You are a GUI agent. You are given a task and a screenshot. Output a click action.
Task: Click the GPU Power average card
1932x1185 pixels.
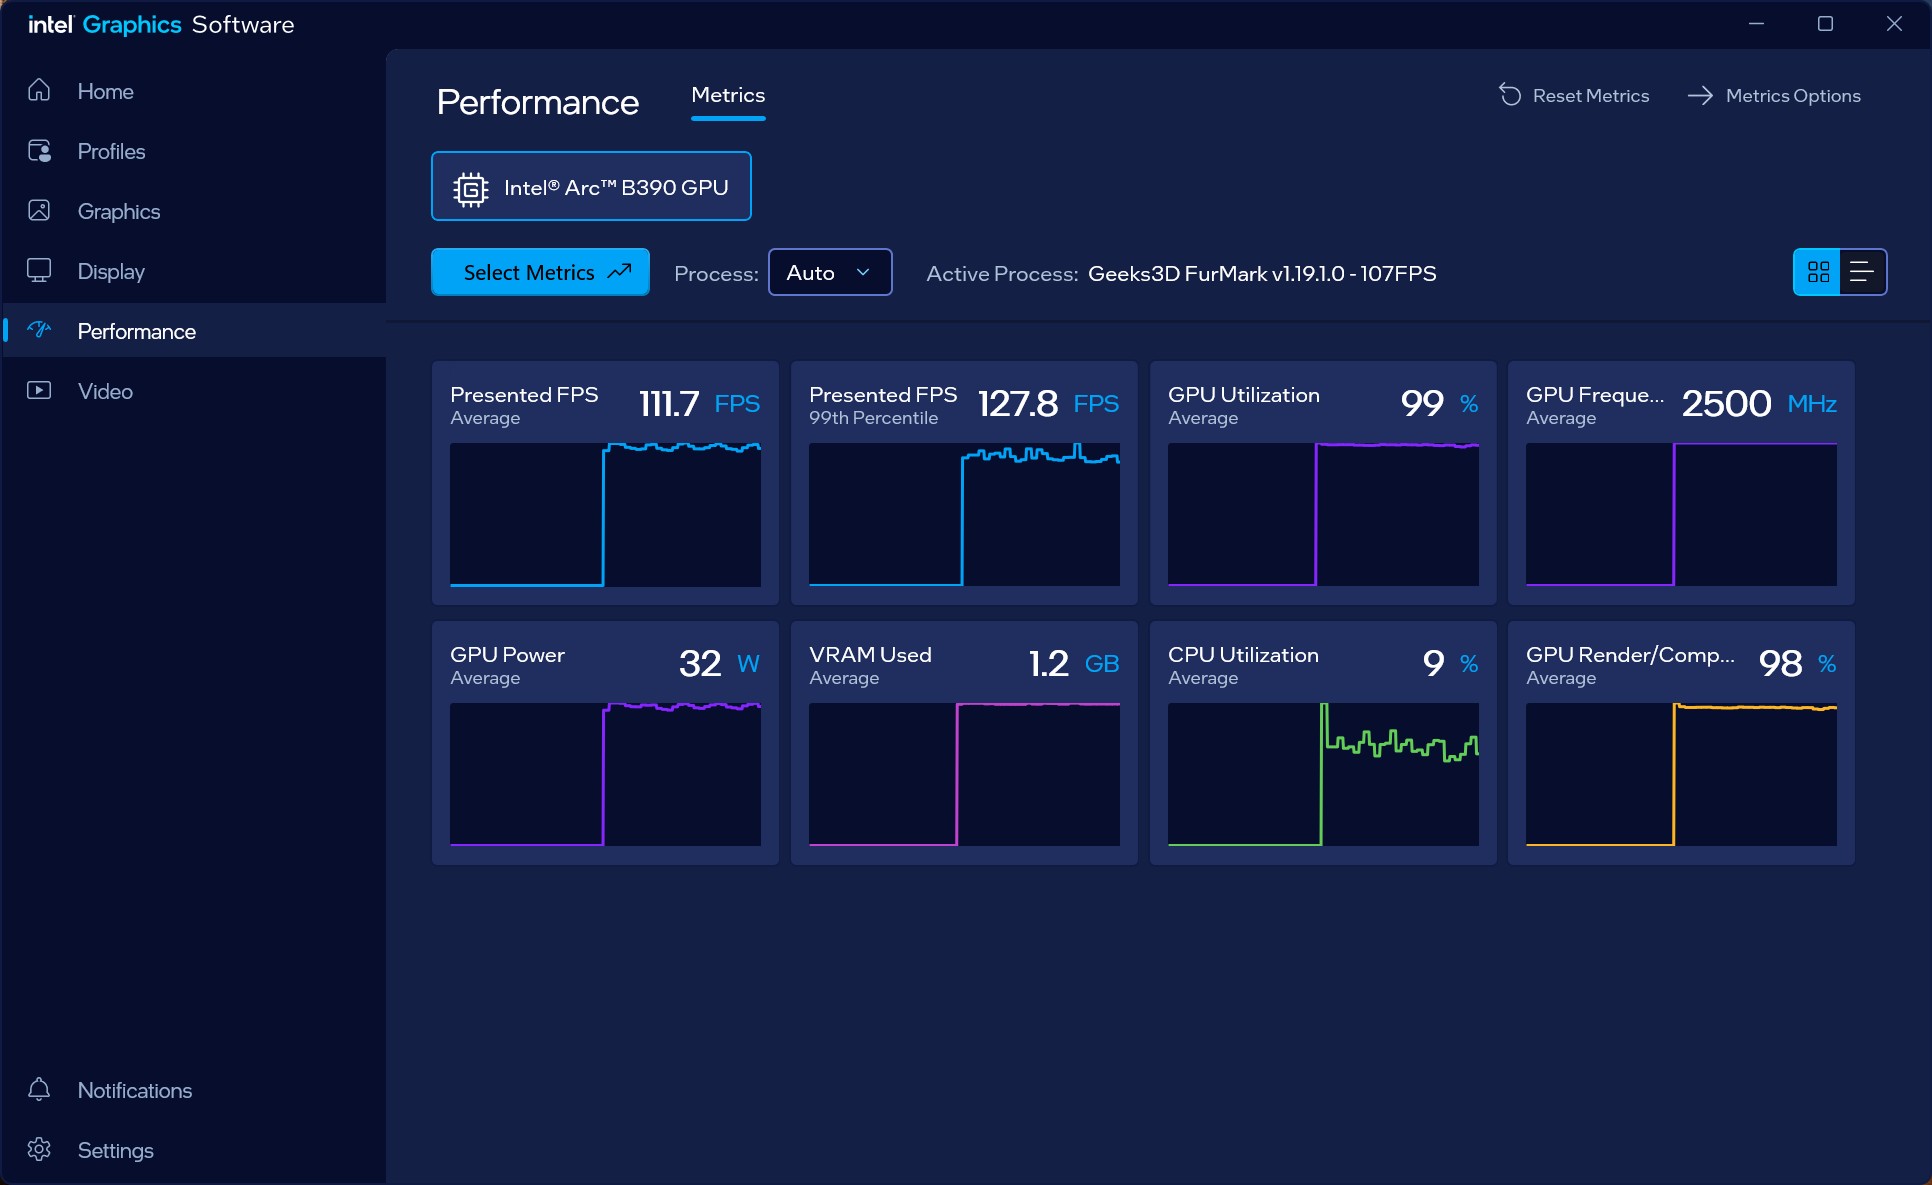[x=605, y=743]
